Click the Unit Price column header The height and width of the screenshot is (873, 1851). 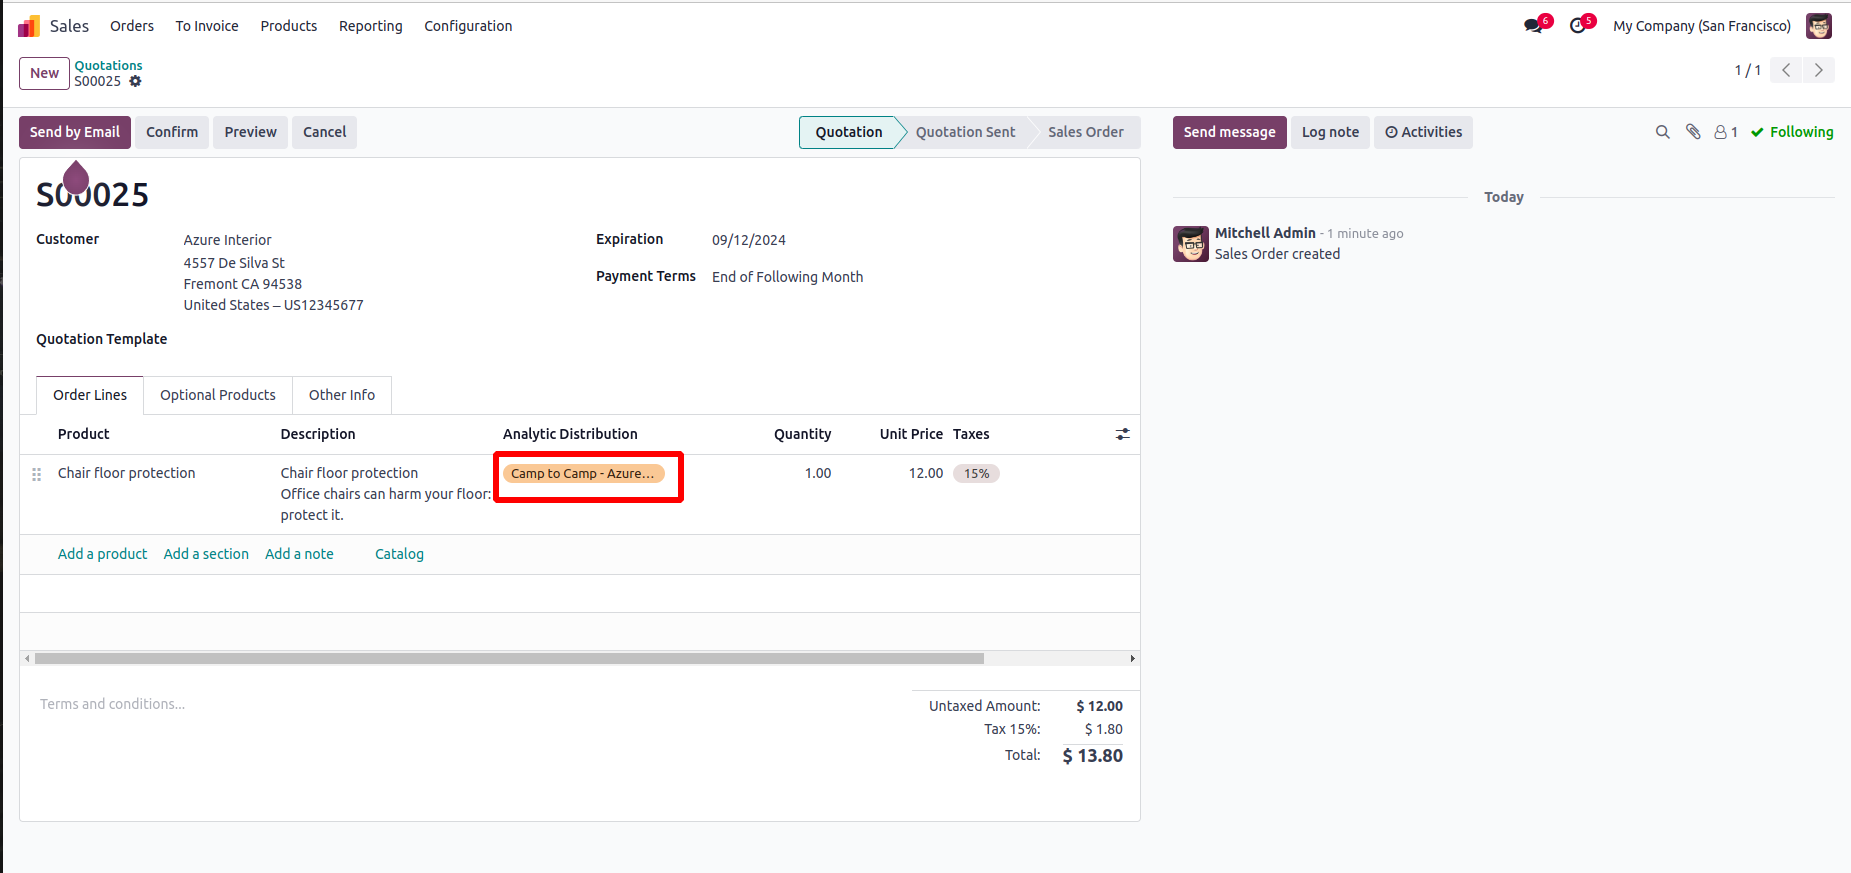pos(912,434)
